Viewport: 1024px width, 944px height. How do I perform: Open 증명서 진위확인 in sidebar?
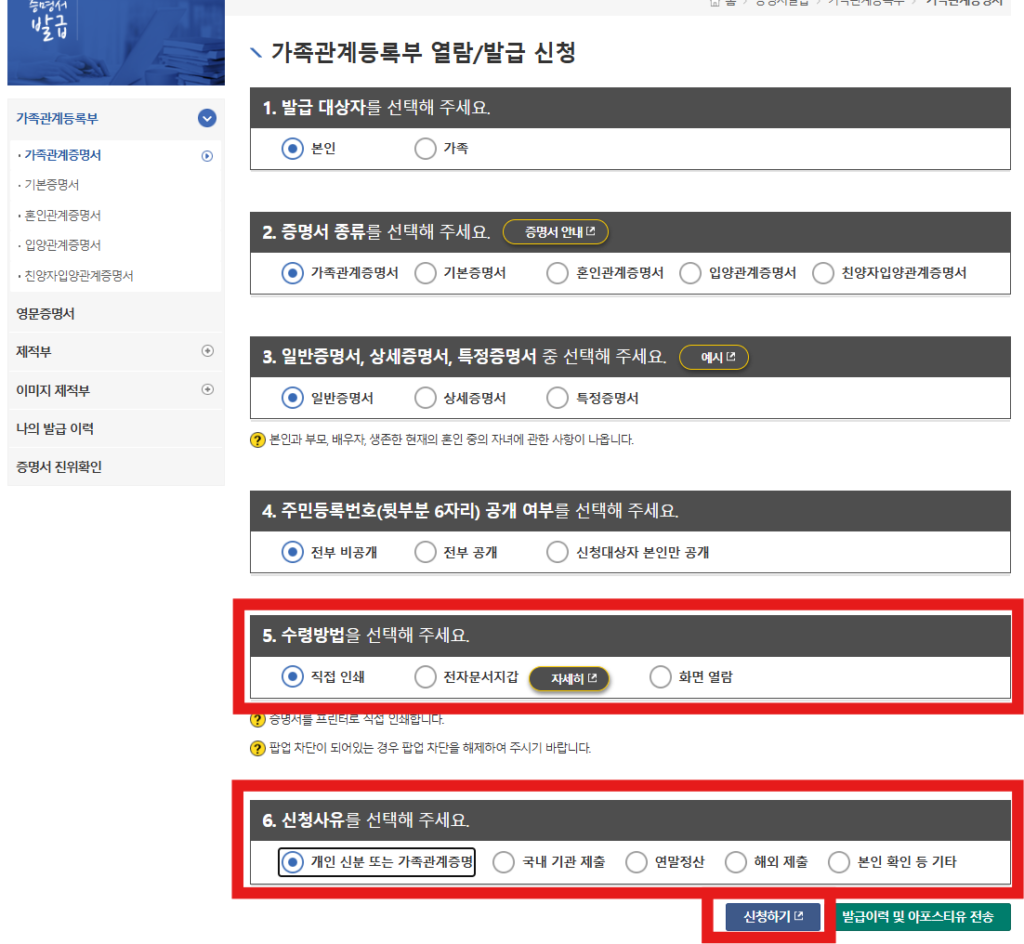(x=59, y=467)
